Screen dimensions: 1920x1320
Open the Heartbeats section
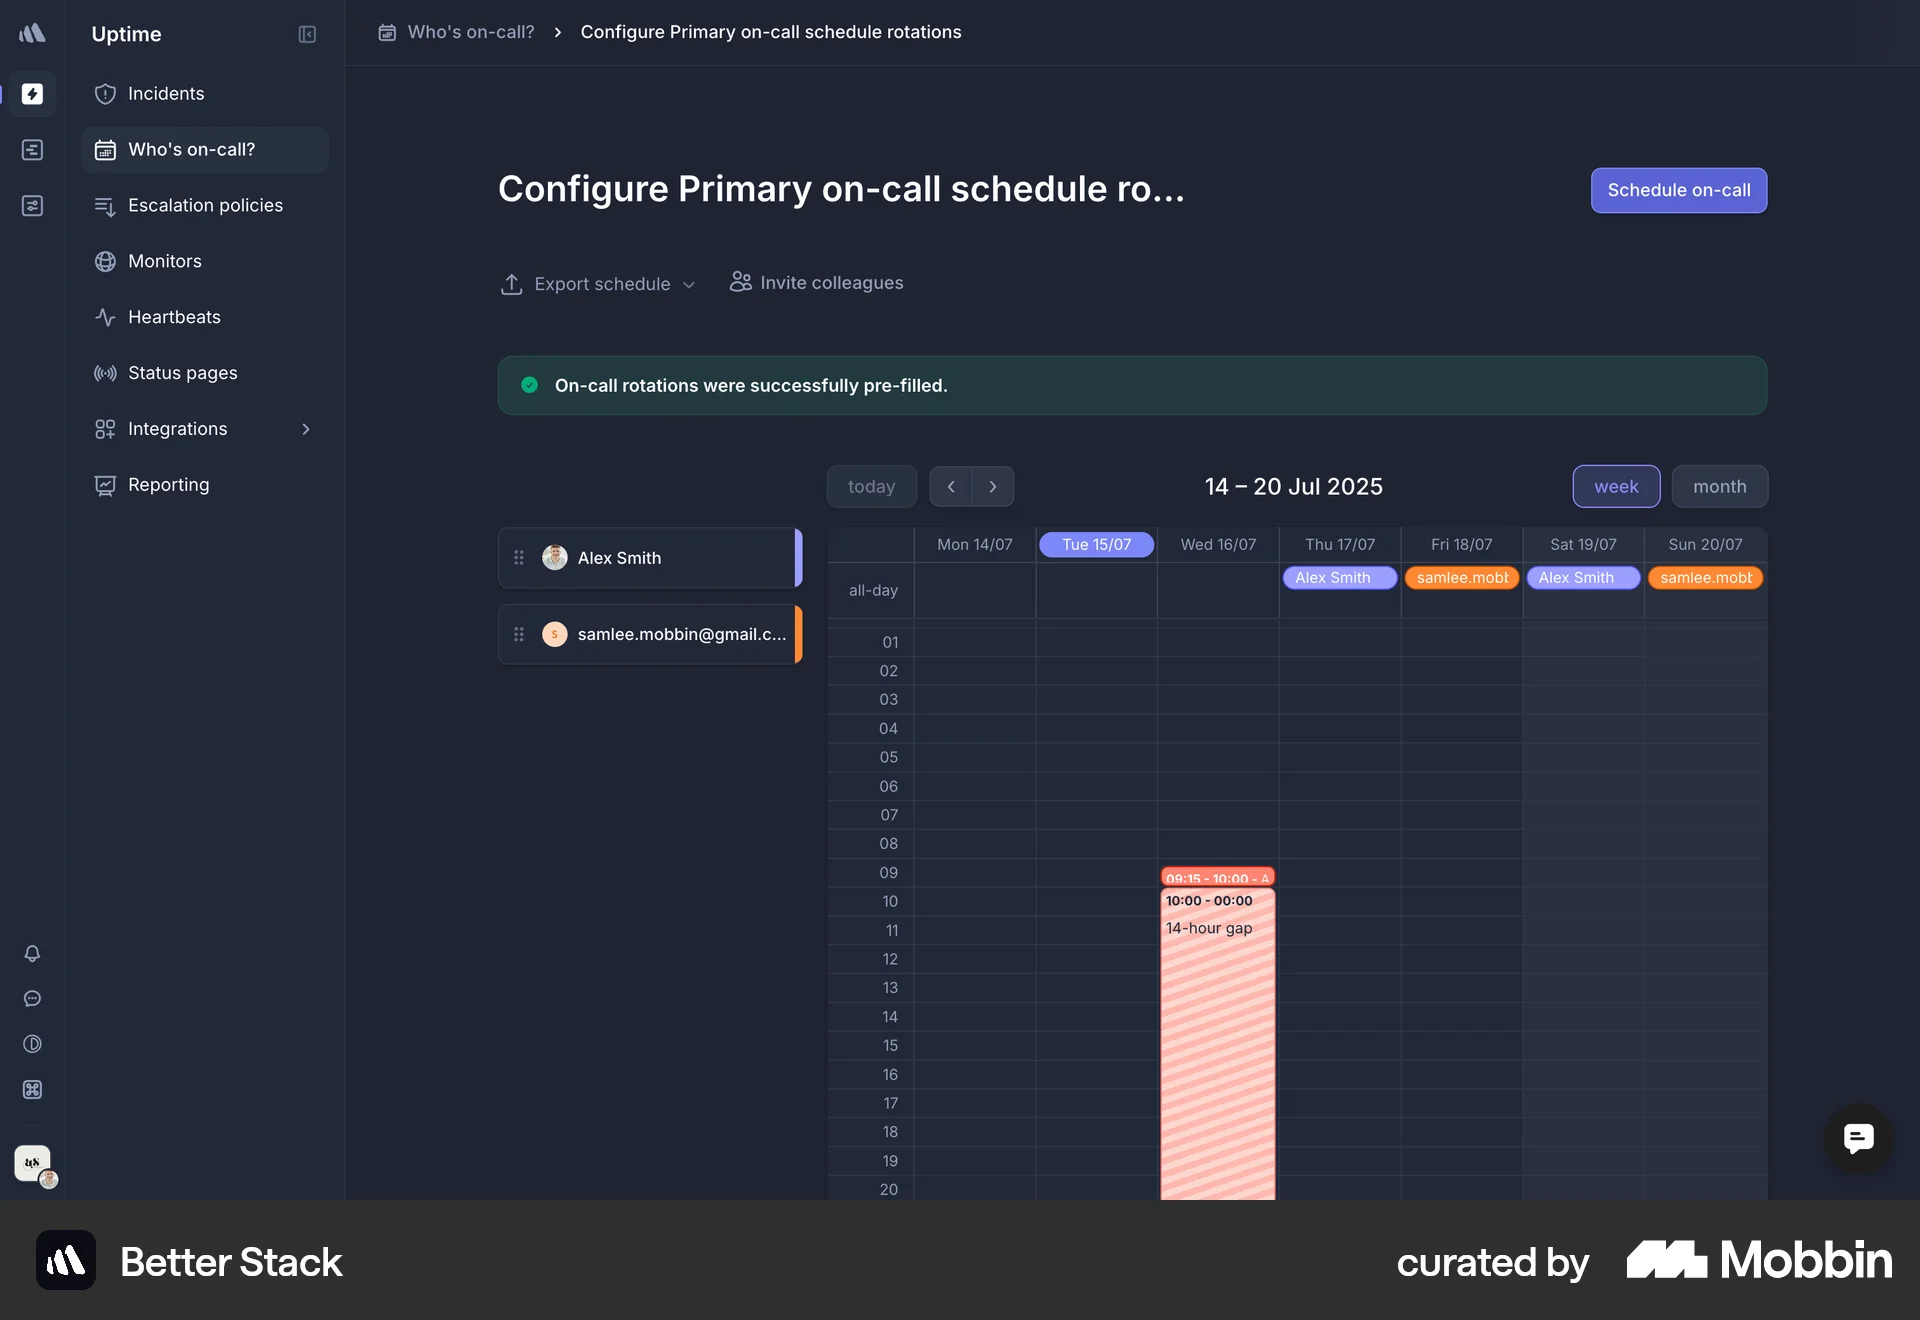point(174,317)
